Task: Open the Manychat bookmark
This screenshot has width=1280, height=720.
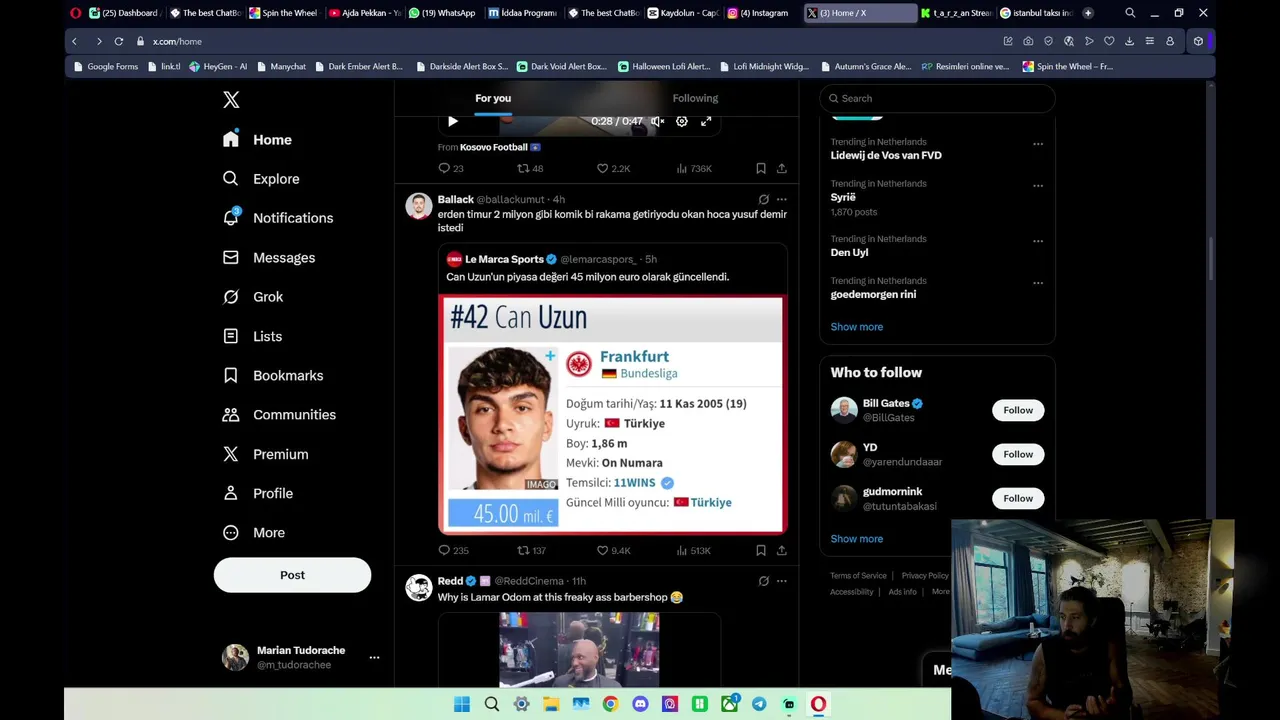Action: pyautogui.click(x=281, y=67)
